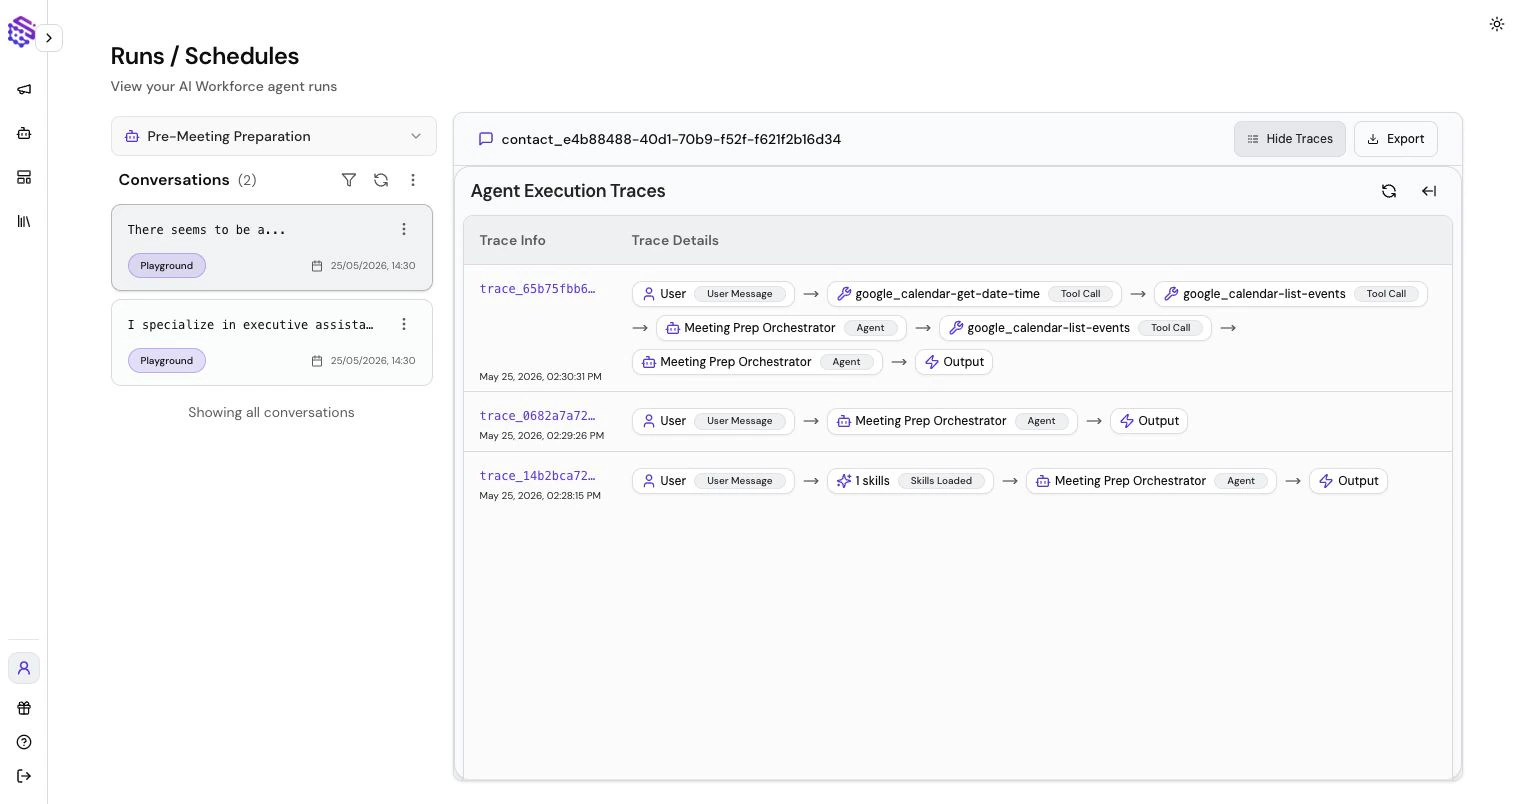The height and width of the screenshot is (804, 1525).
Task: Open the library books sidebar icon
Action: (24, 221)
